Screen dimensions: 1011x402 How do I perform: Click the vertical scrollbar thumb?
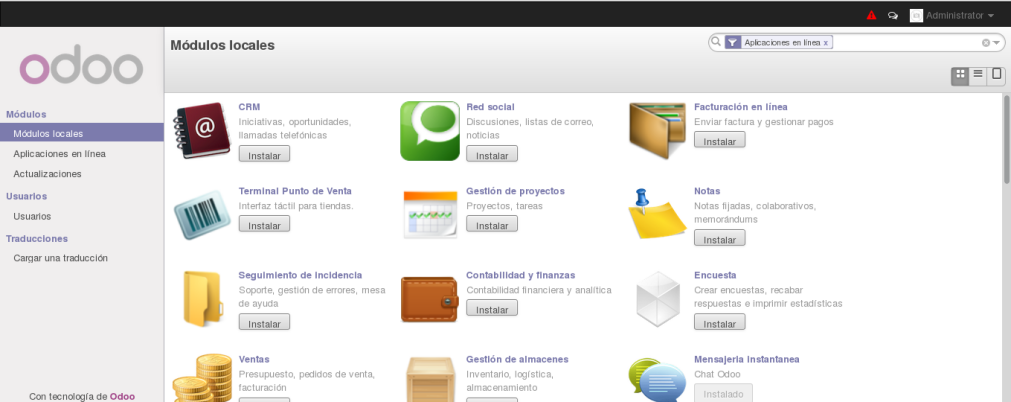point(1006,137)
